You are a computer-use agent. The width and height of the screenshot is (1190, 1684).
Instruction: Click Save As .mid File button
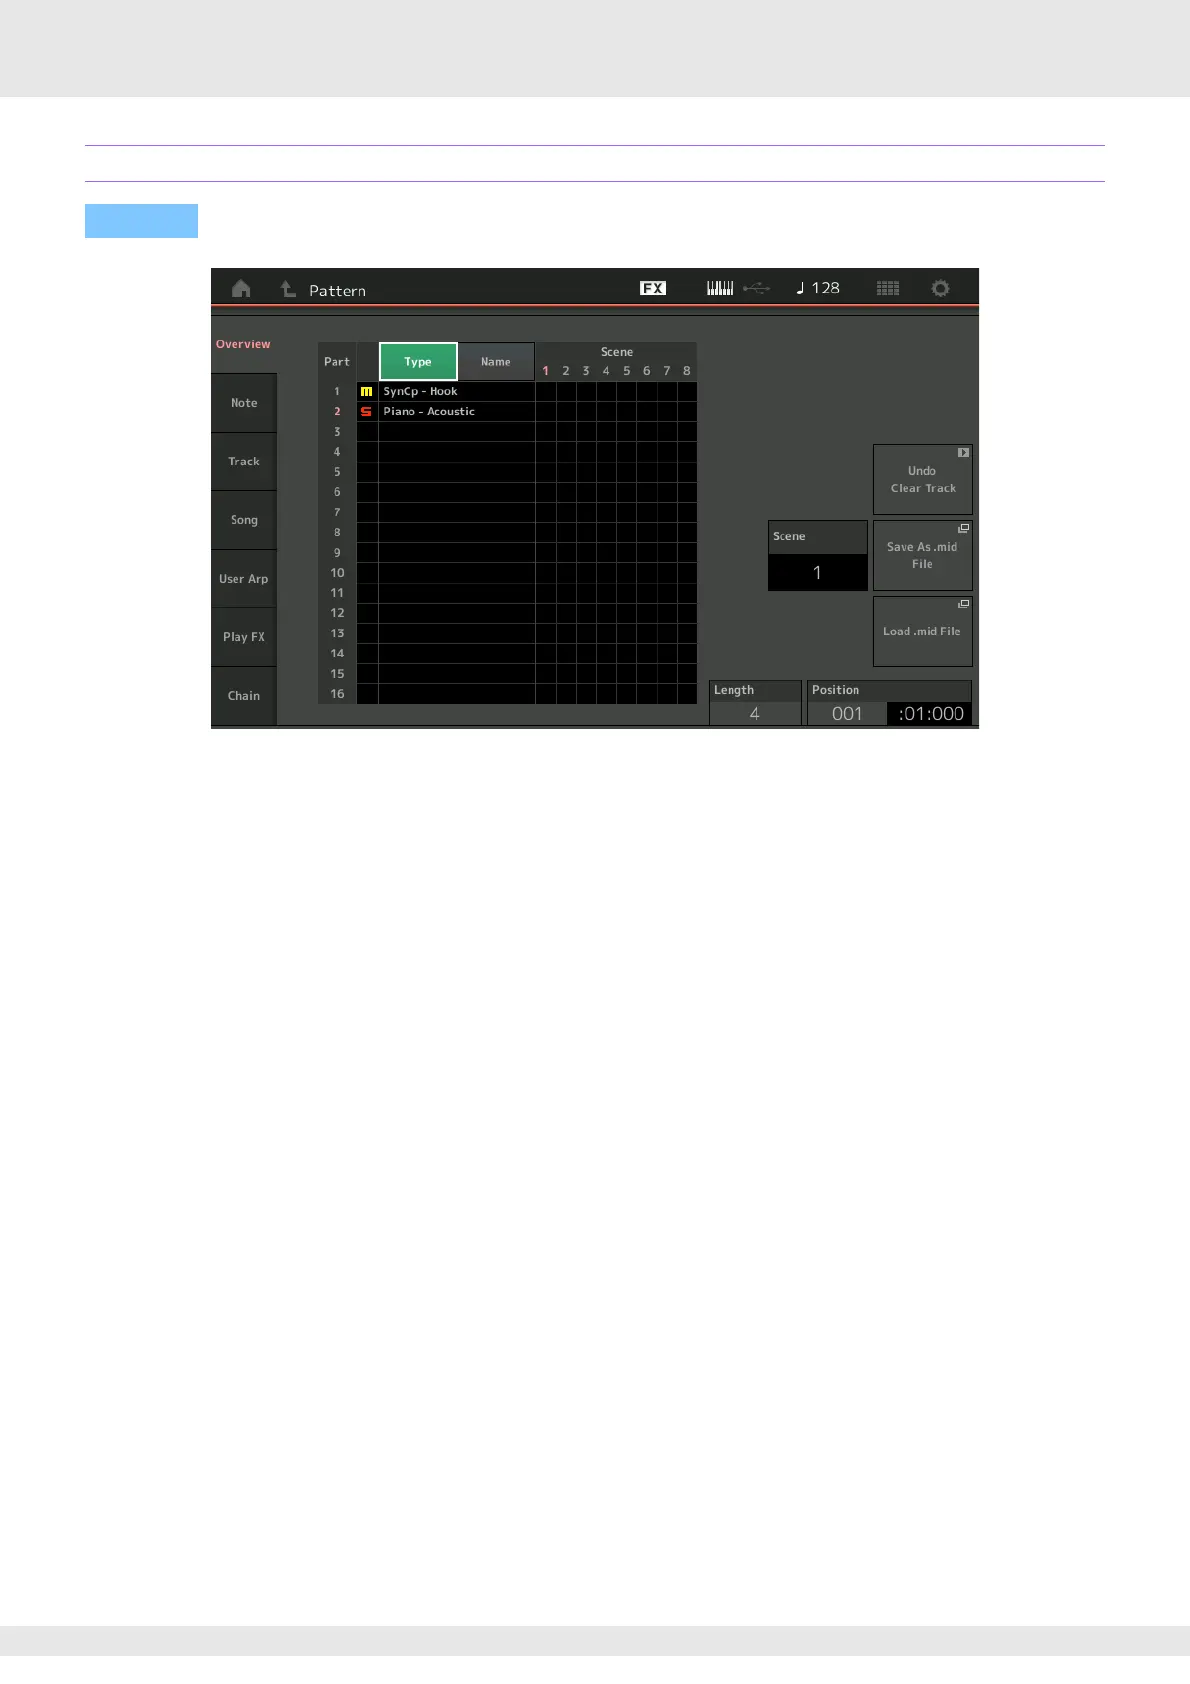(923, 556)
